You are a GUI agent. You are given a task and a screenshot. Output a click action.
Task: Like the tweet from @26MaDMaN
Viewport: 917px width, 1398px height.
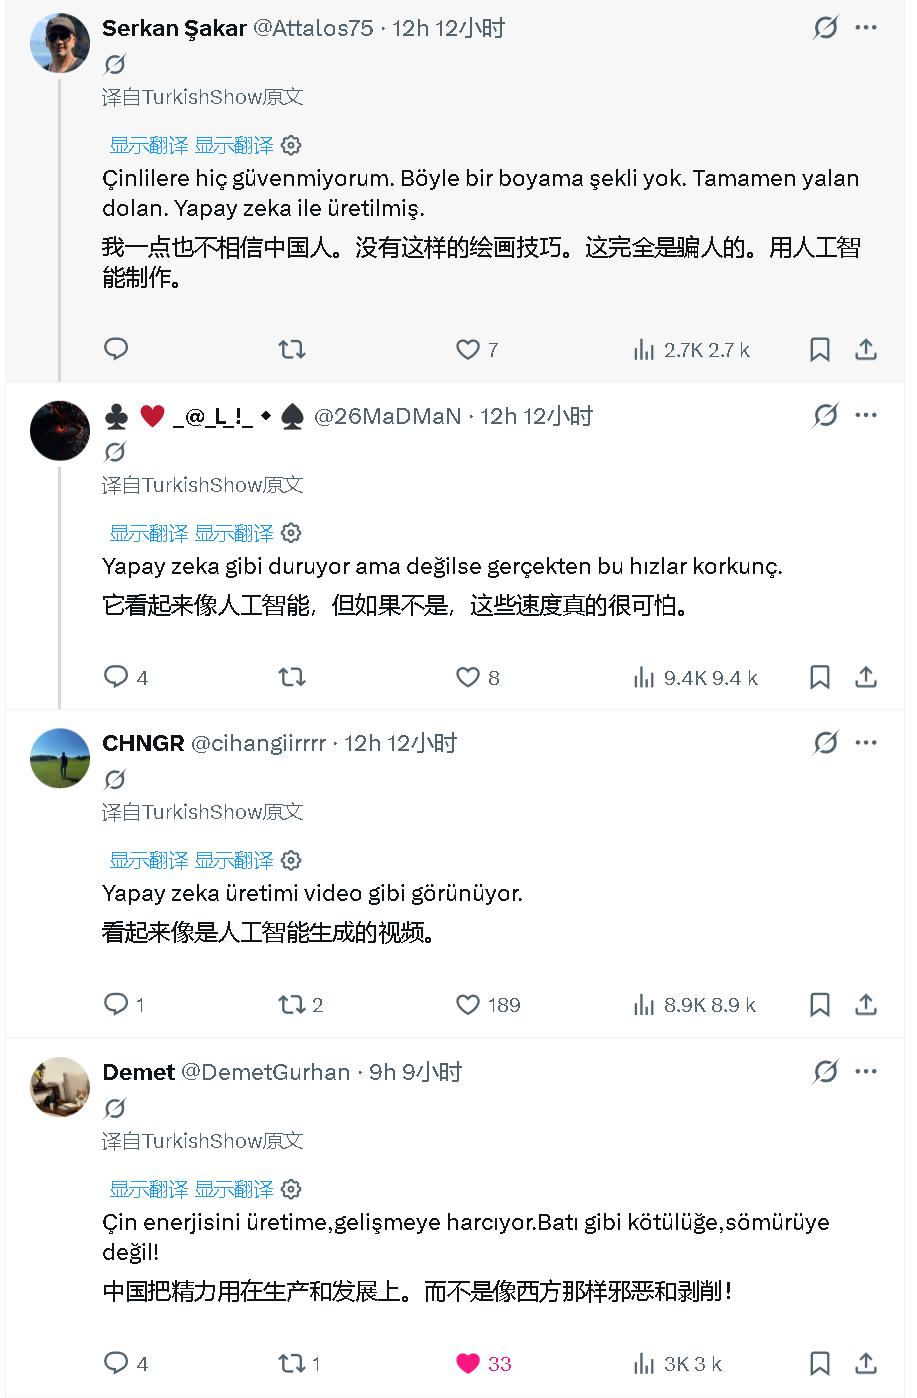(x=468, y=677)
